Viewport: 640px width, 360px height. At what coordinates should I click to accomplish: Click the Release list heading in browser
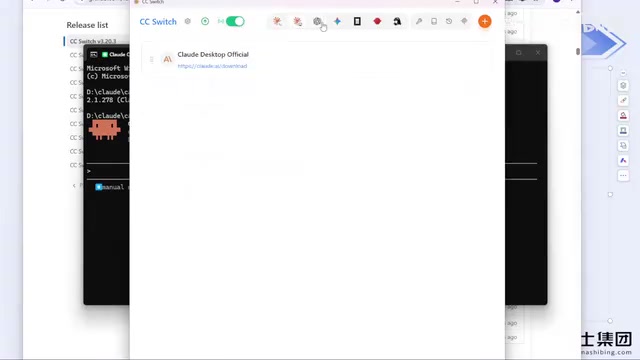pos(87,25)
